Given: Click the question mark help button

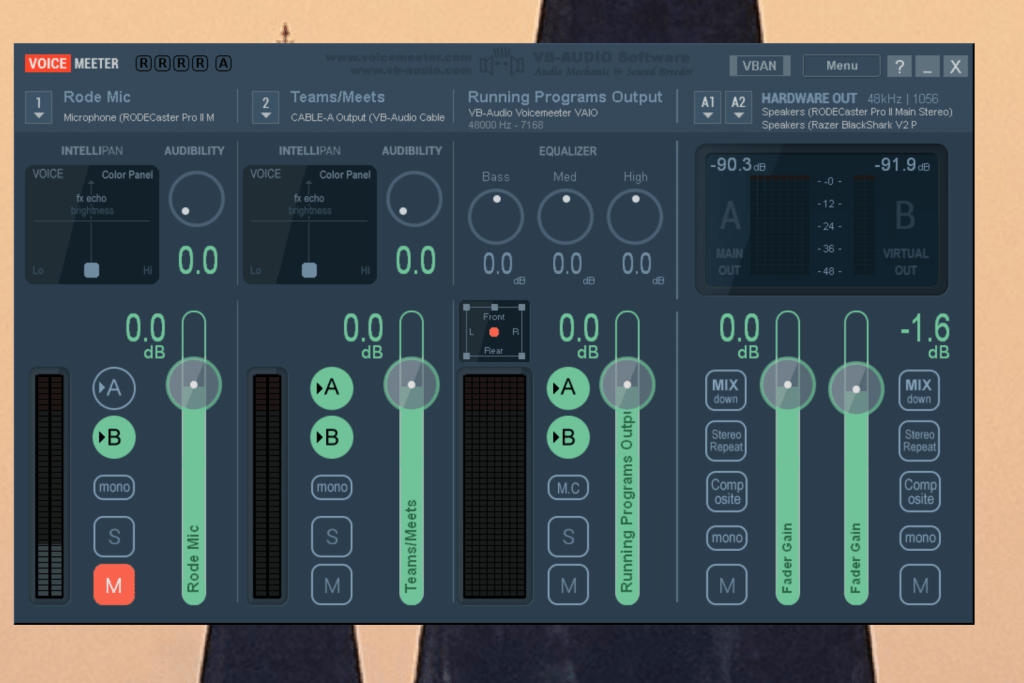Looking at the screenshot, I should (899, 66).
